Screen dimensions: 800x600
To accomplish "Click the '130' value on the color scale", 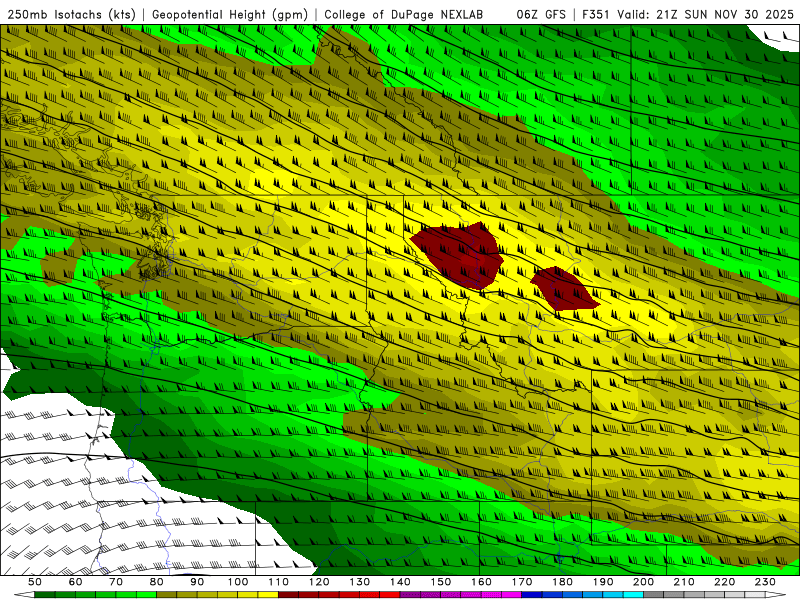I will (x=360, y=582).
